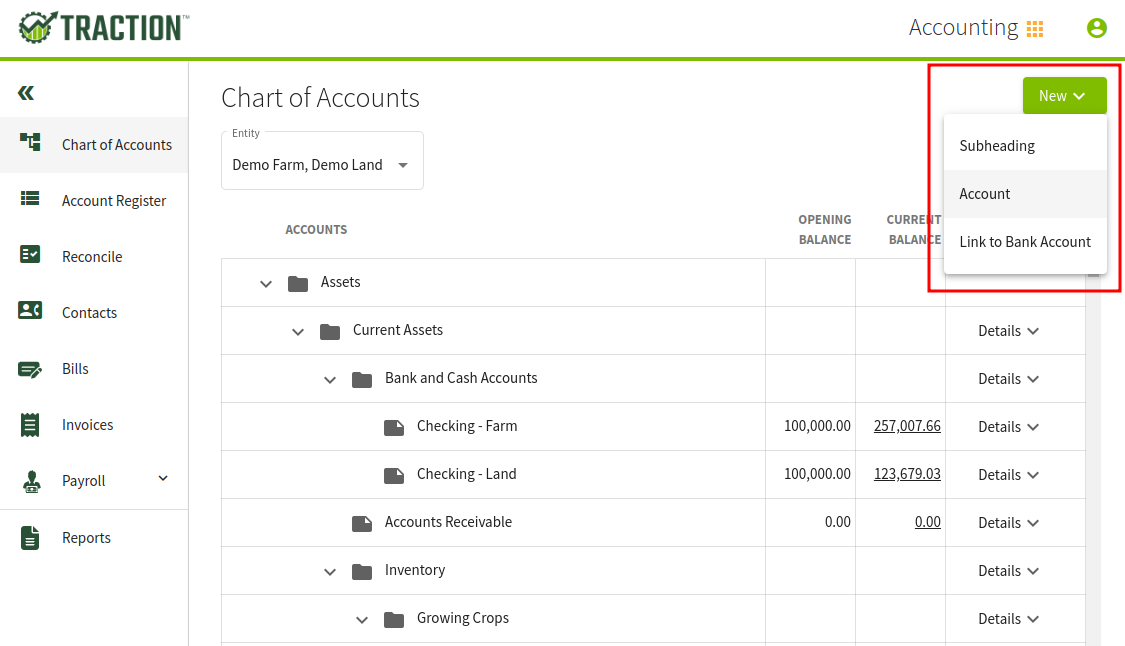
Task: Select Link to Bank Account menu option
Action: 1024,241
